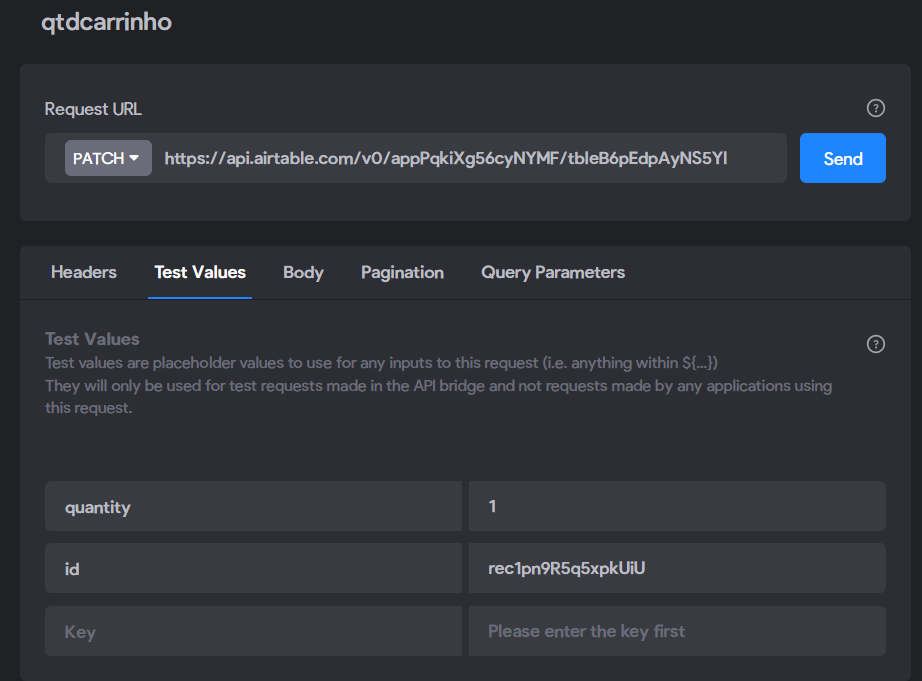Open the Query Parameters tab

(x=553, y=272)
